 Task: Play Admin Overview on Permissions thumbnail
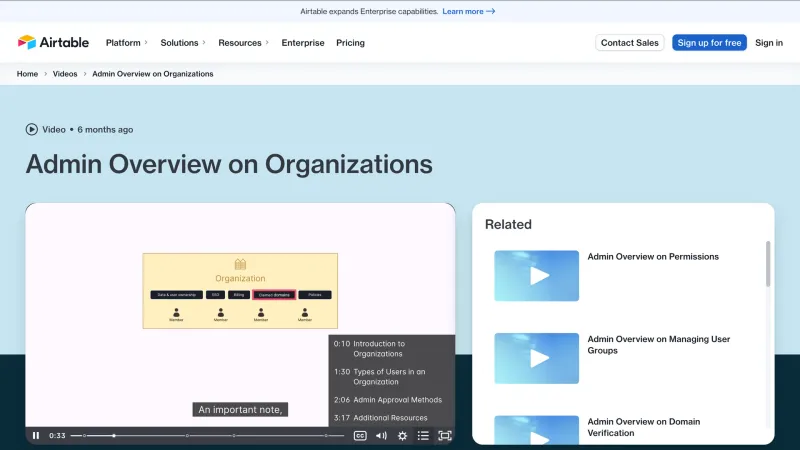(x=536, y=276)
